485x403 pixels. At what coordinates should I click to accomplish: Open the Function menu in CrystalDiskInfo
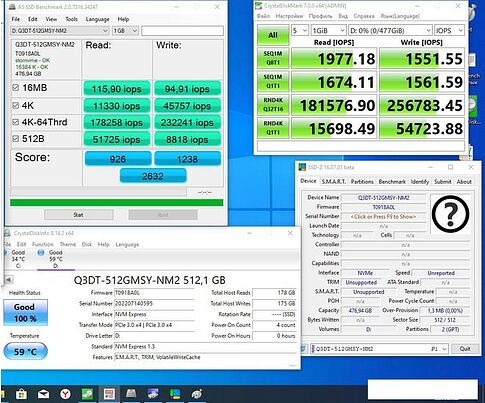pos(43,244)
